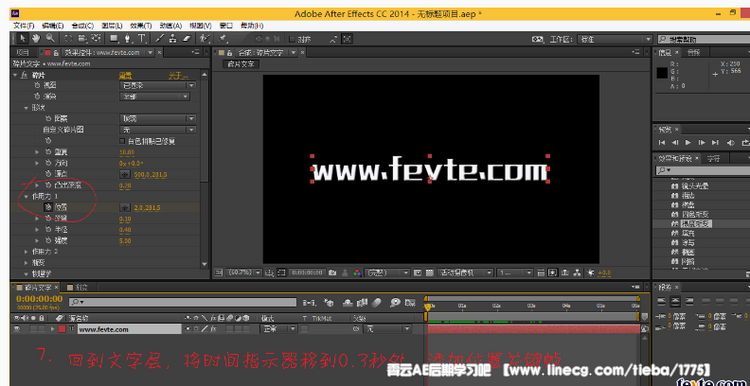
Task: Toggle the checkbox under the custom shatter map dropdown
Action: pyautogui.click(x=122, y=141)
